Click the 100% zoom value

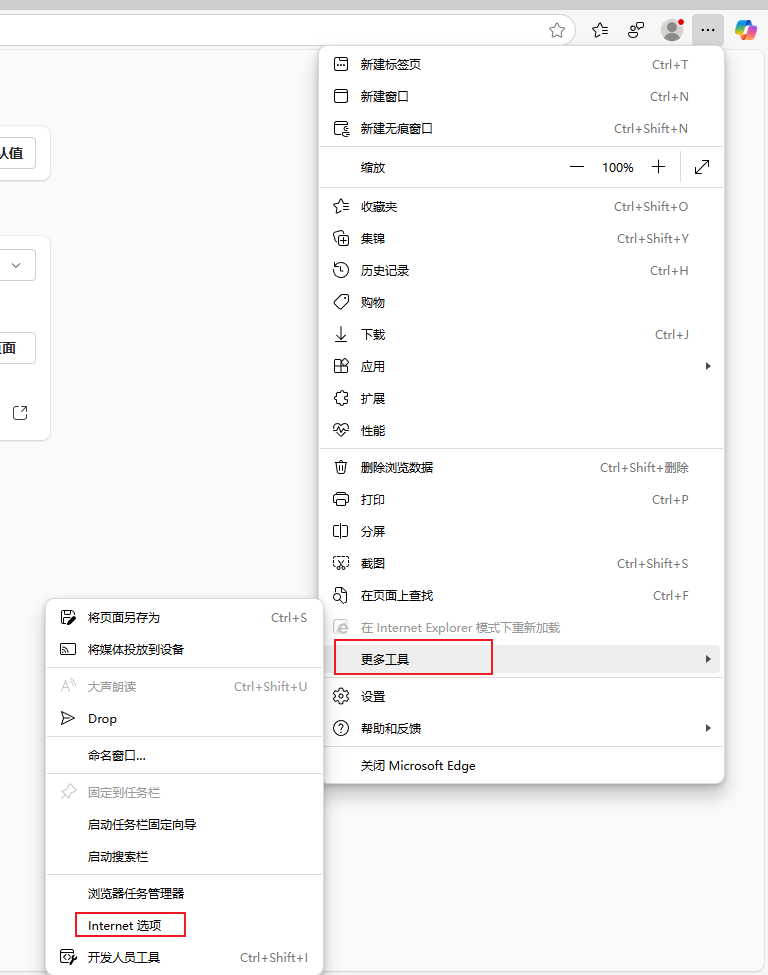618,168
